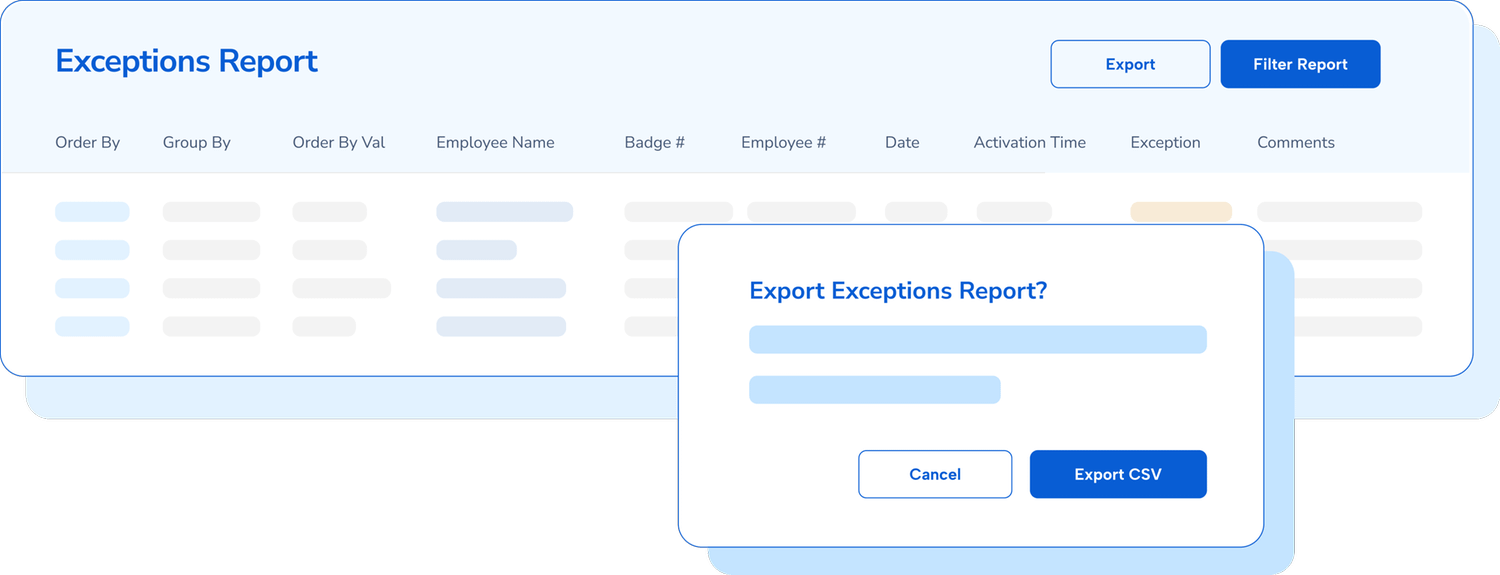
Task: Click the first row's Comments cell
Action: click(1339, 212)
